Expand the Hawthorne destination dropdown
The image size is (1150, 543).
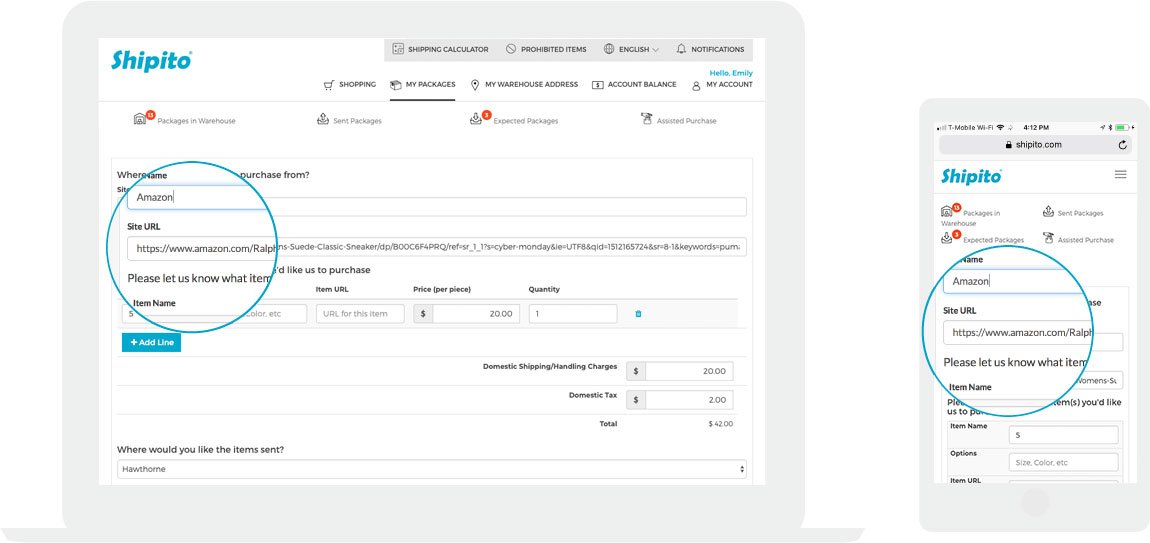tap(431, 469)
